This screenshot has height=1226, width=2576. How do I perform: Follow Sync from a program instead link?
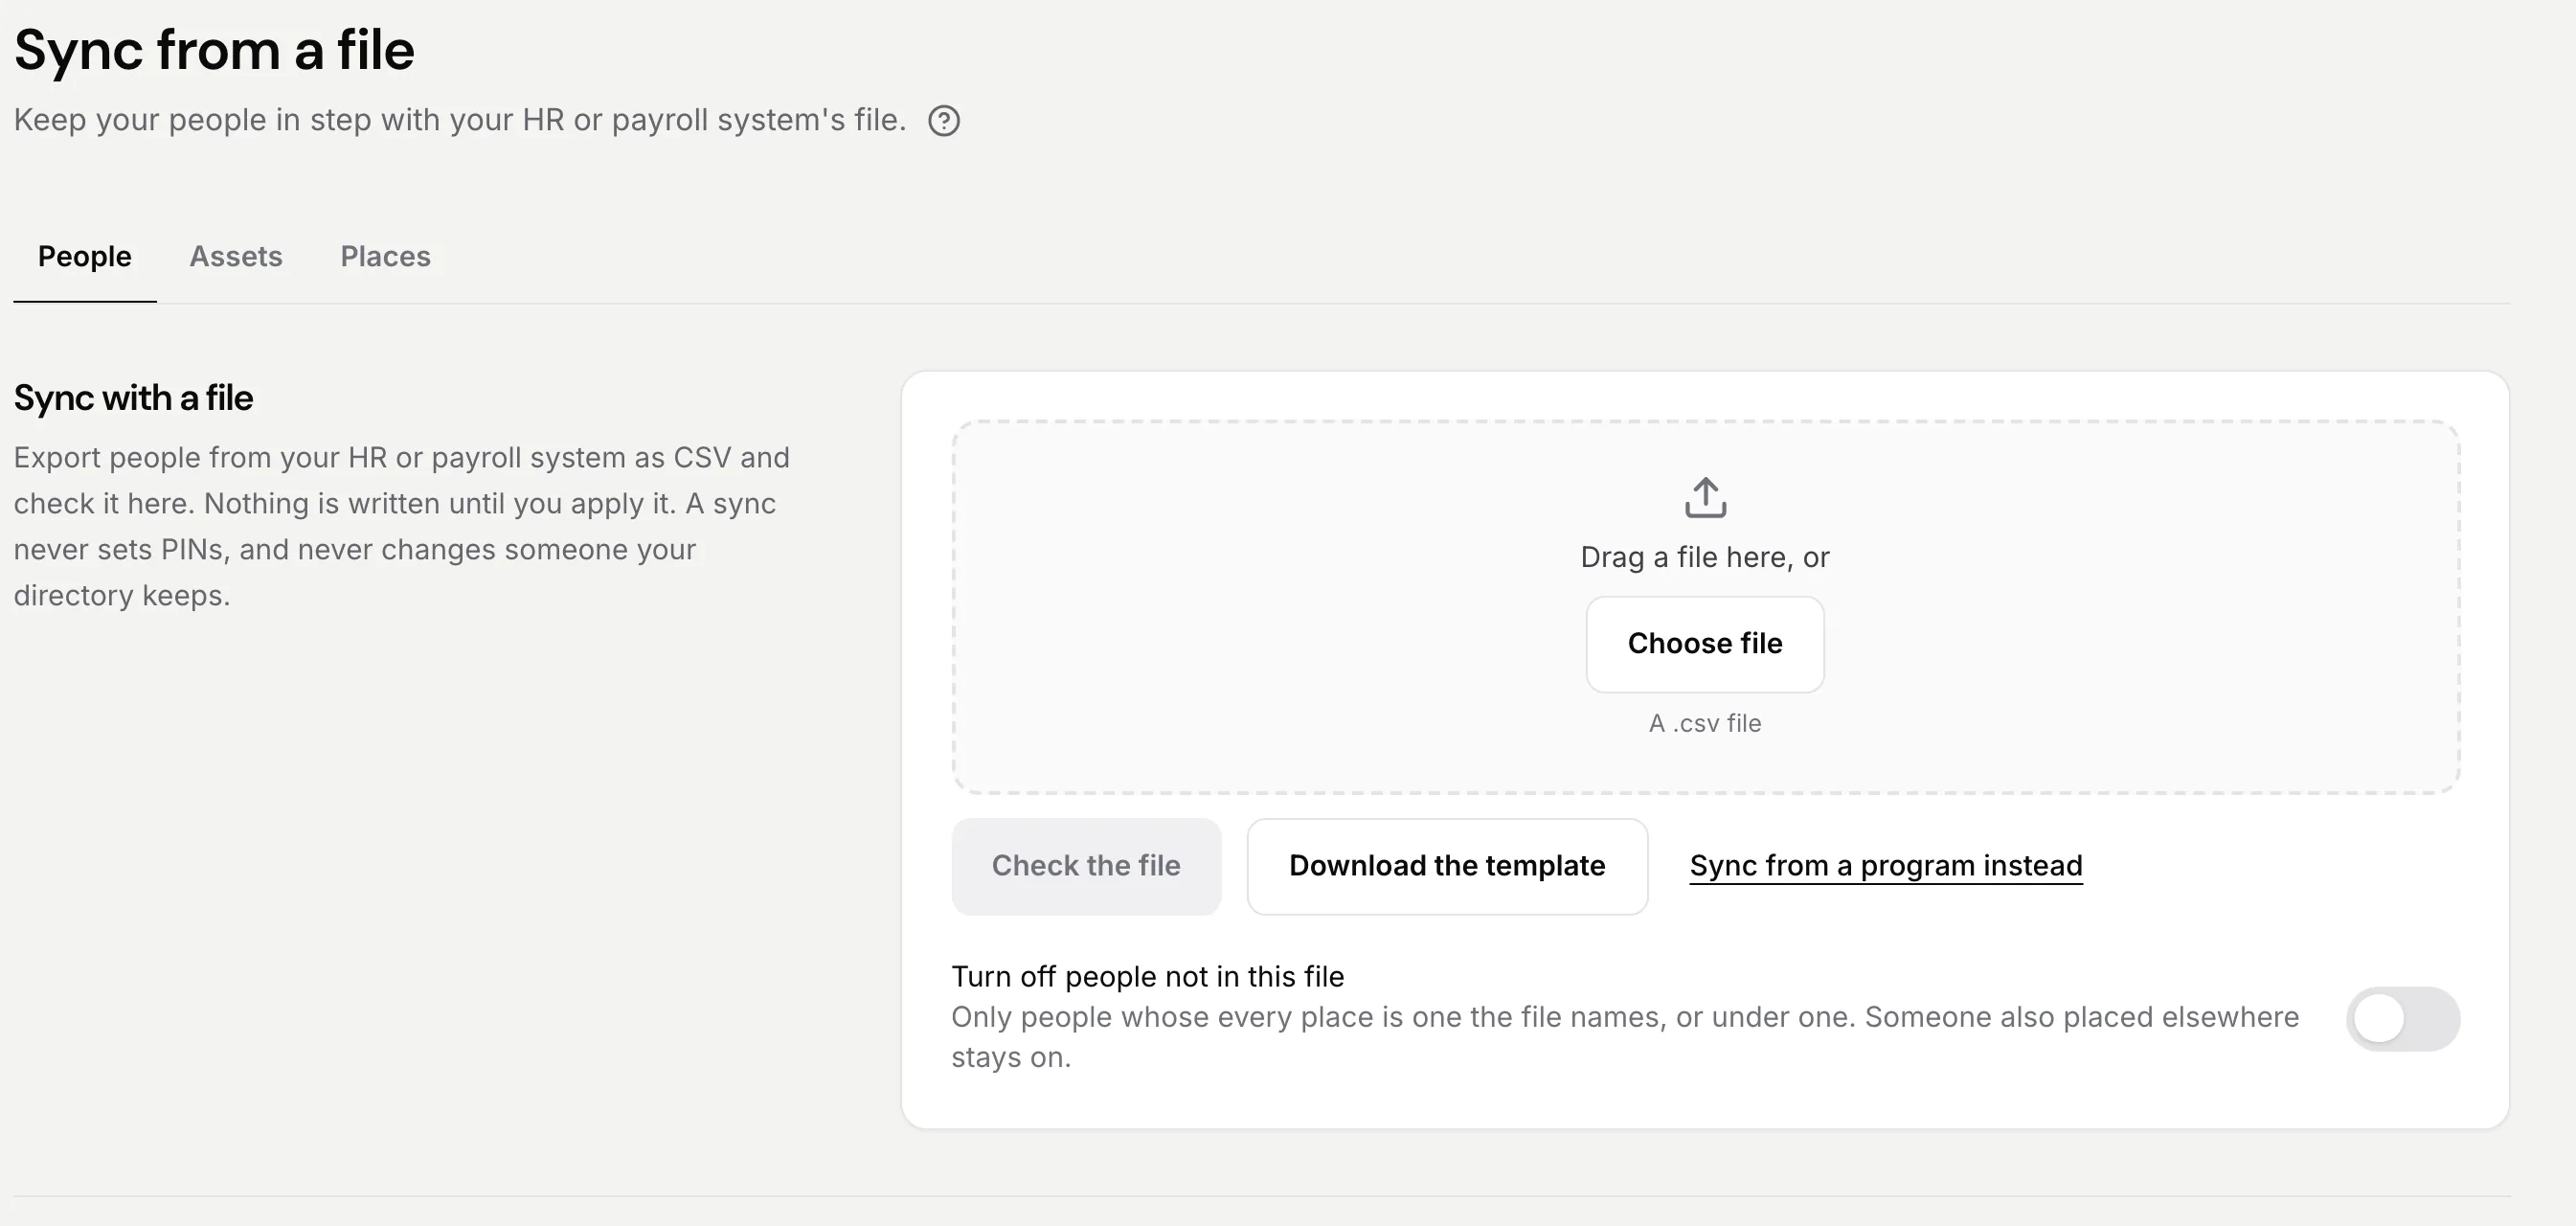coord(1886,866)
